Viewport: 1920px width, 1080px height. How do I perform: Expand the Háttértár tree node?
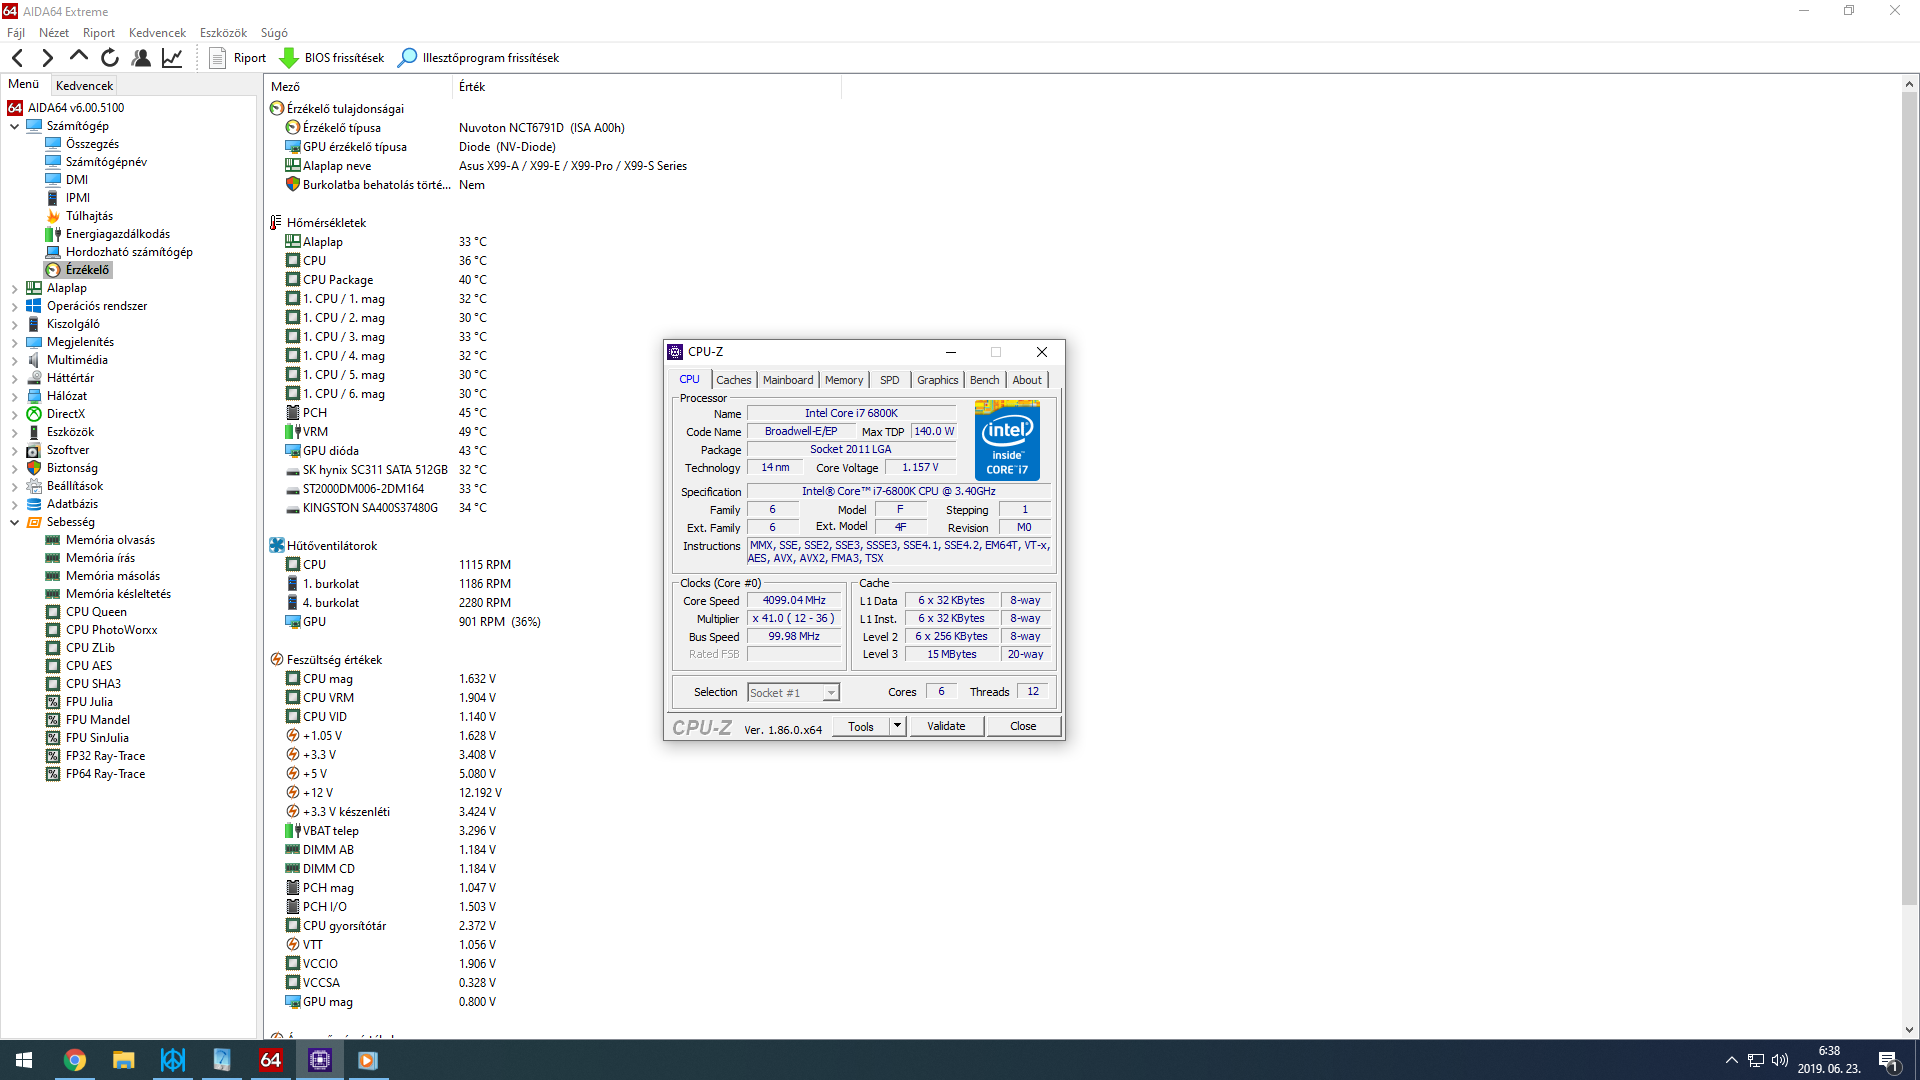[x=15, y=378]
